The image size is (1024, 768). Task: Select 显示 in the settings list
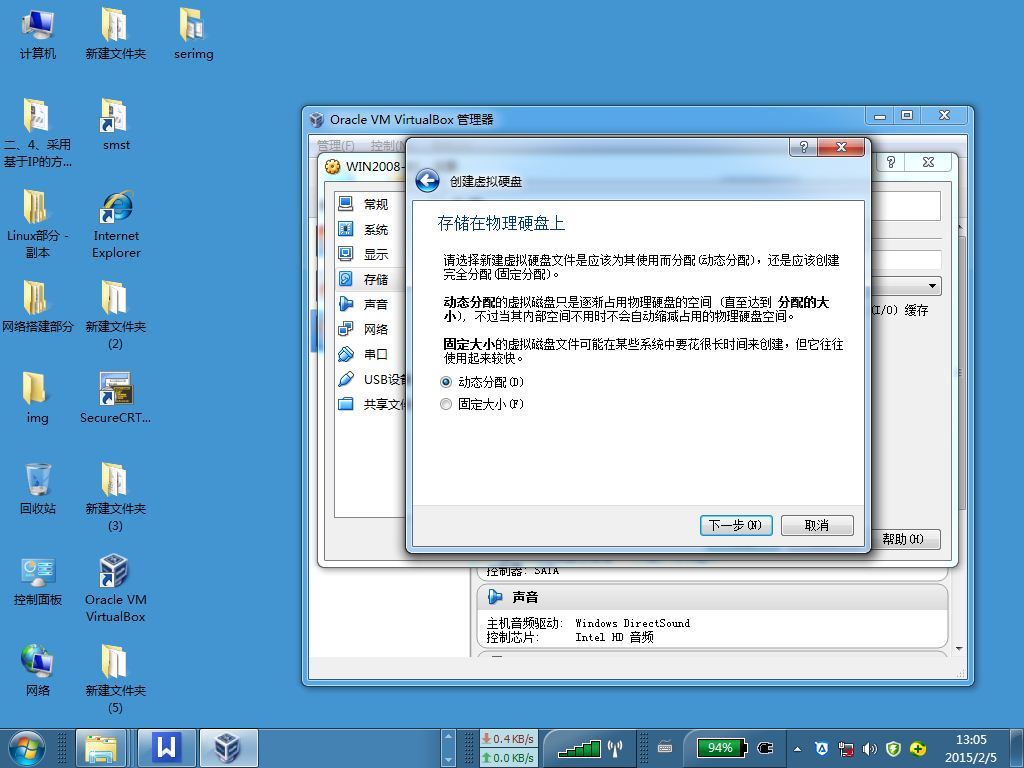point(369,254)
